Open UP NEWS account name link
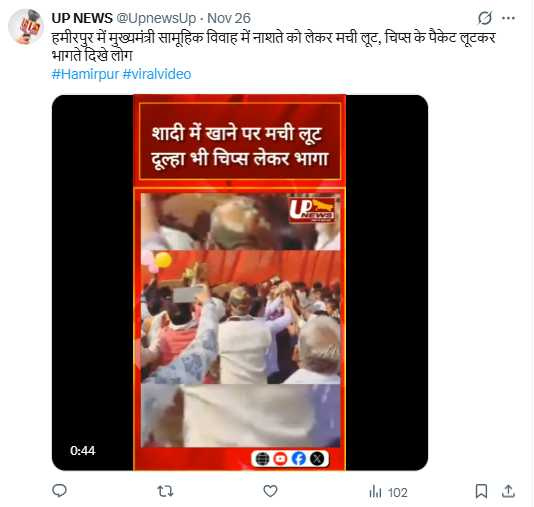The width and height of the screenshot is (534, 507). pos(82,18)
